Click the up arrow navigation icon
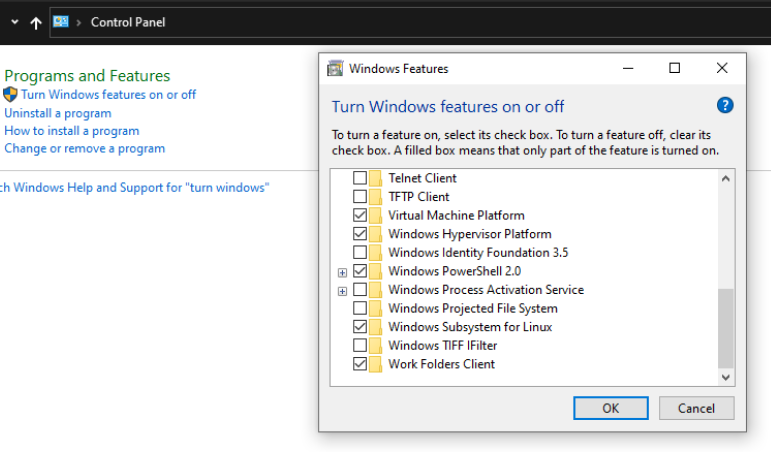 click(36, 23)
